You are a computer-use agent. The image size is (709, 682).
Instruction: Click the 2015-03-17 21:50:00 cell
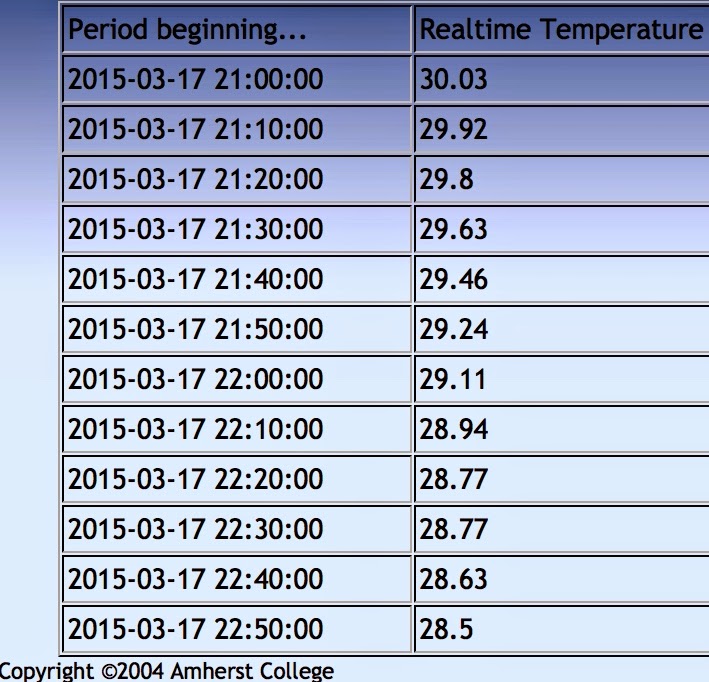237,329
